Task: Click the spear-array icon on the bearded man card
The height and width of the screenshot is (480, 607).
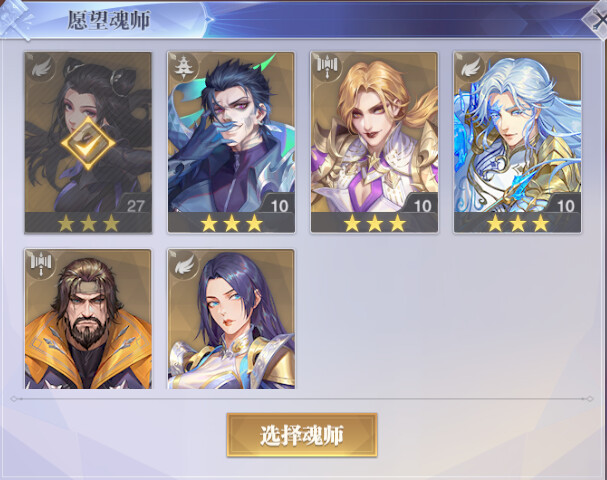Action: point(41,264)
